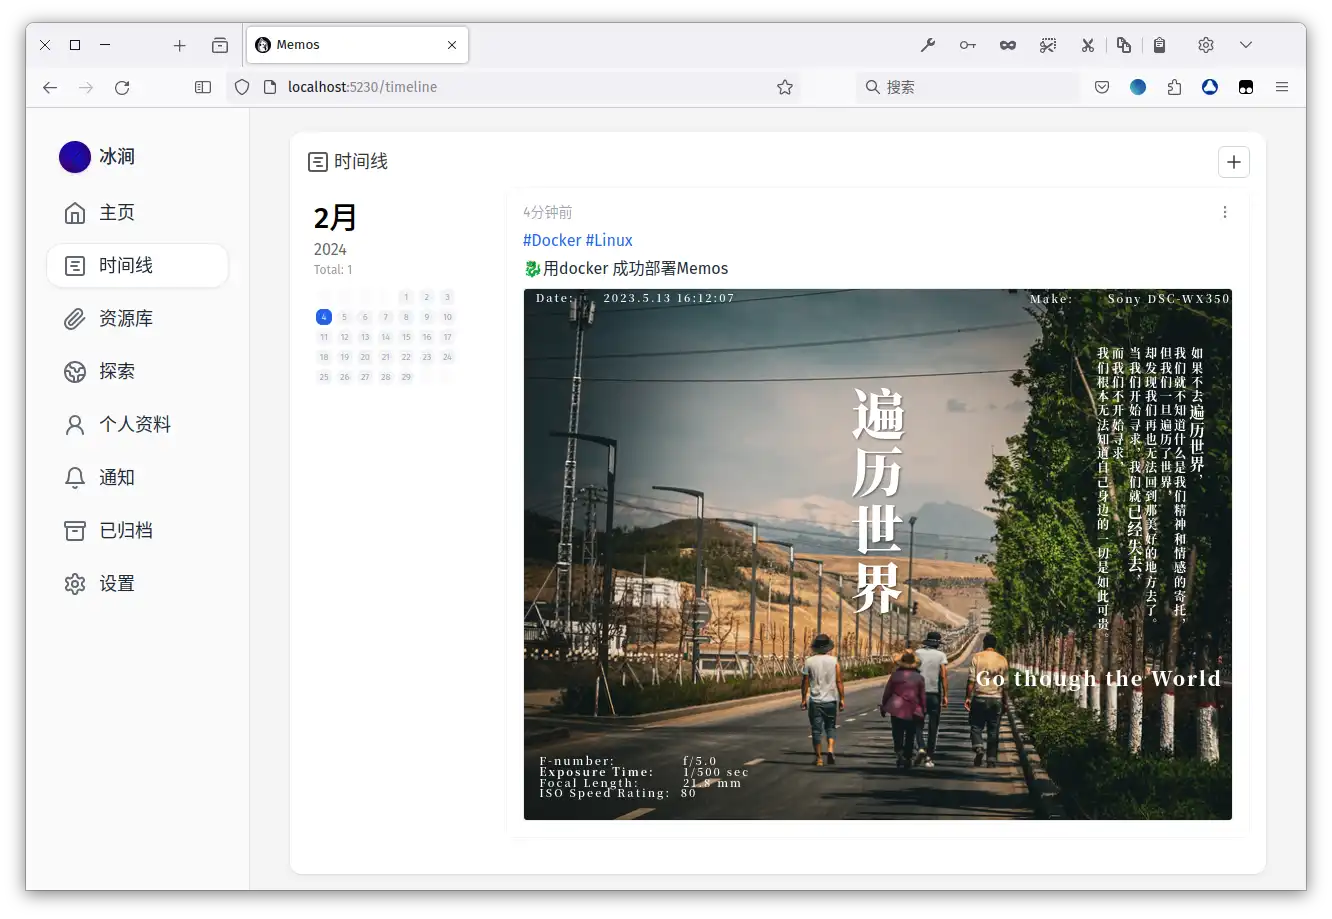Open 已归档 archived memos
Screen dimensions: 1332x919
[x=125, y=531]
